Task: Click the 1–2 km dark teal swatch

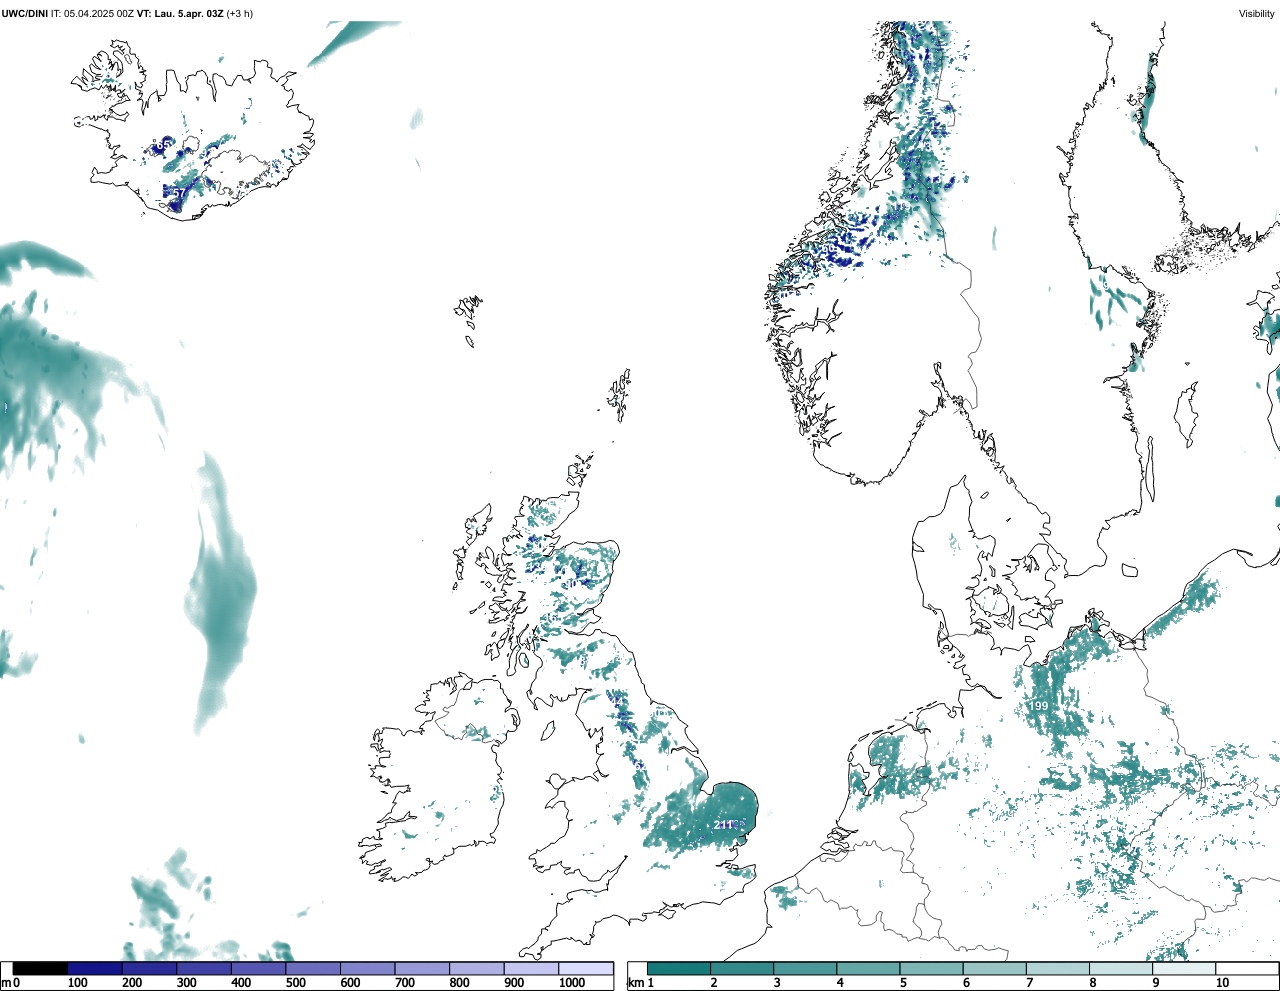Action: coord(679,969)
